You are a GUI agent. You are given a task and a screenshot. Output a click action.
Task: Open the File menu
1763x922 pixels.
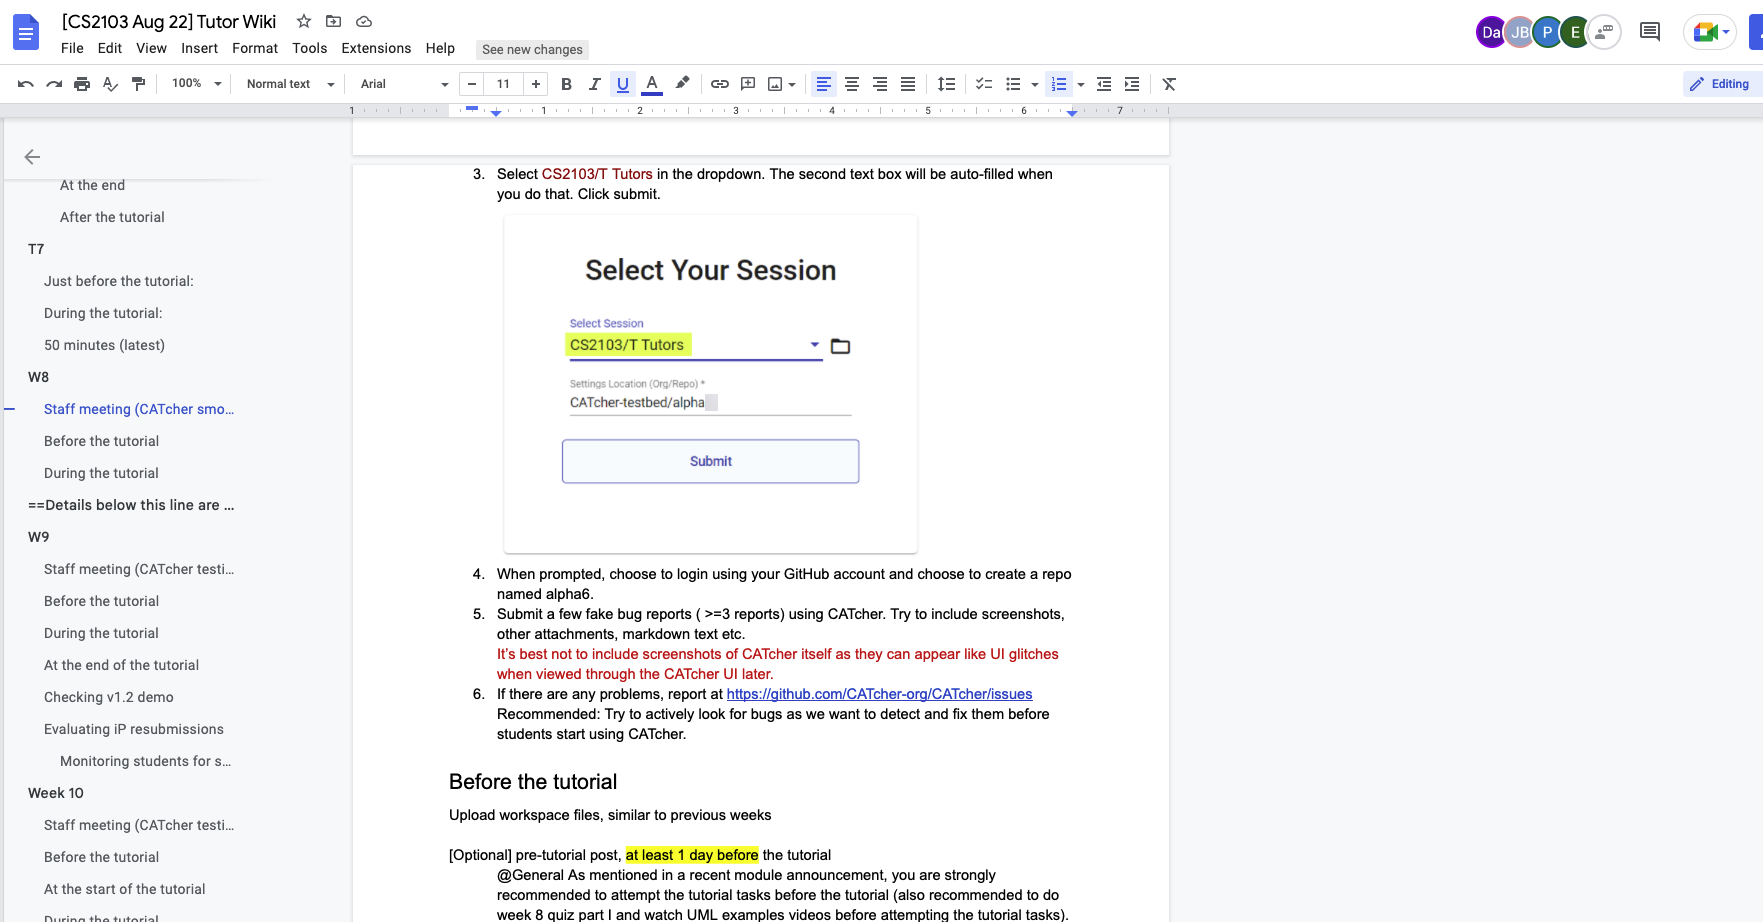72,48
